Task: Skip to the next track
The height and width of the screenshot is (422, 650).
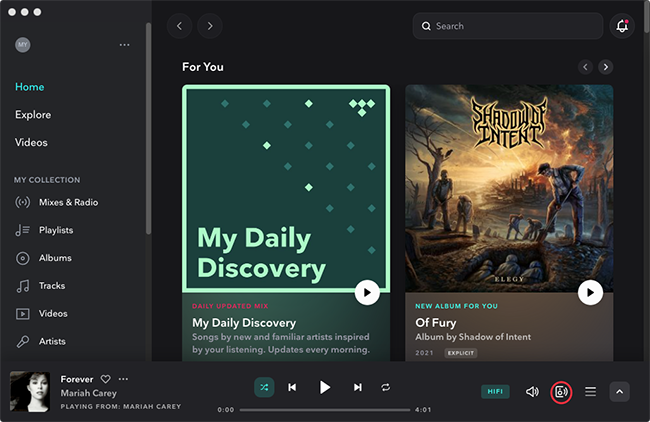Action: [358, 387]
